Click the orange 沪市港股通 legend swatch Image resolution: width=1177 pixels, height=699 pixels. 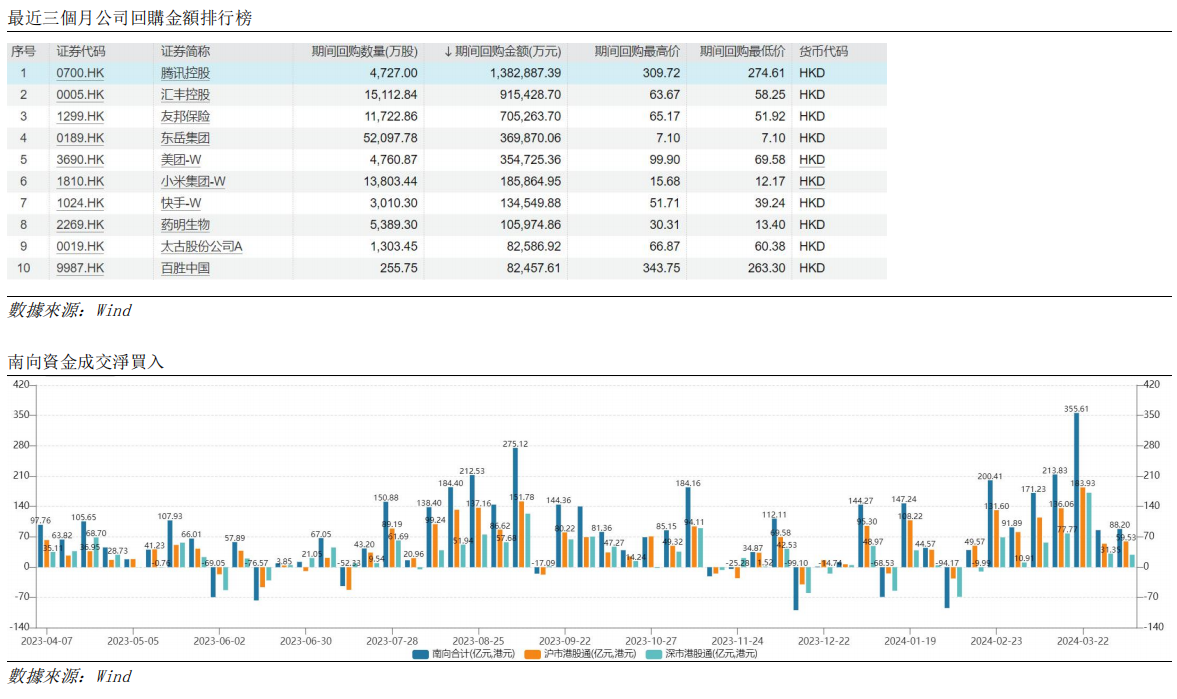coord(532,655)
